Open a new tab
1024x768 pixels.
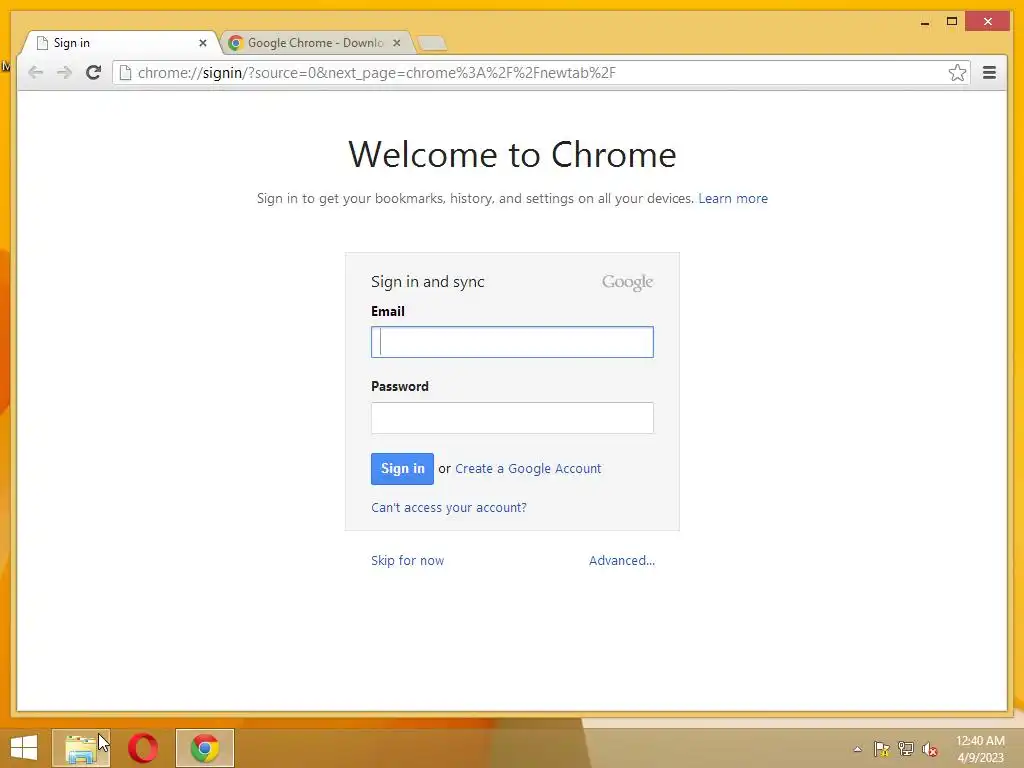(x=432, y=44)
